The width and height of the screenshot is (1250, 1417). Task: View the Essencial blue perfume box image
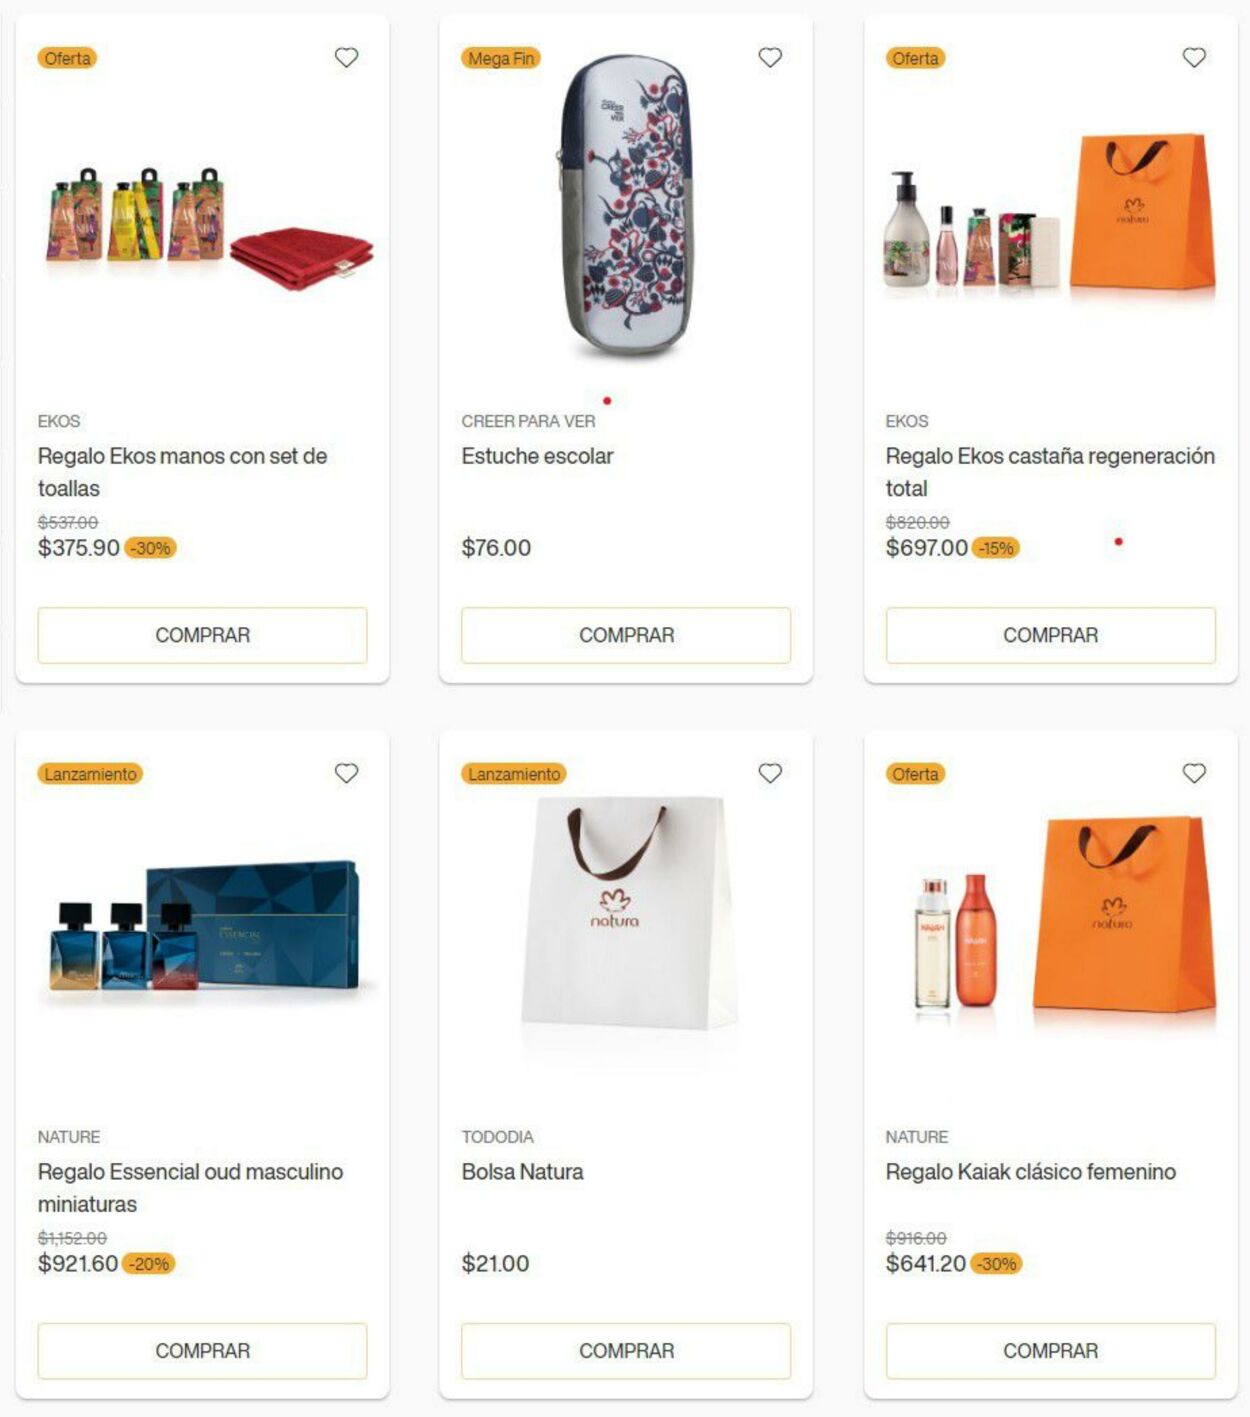(203, 928)
